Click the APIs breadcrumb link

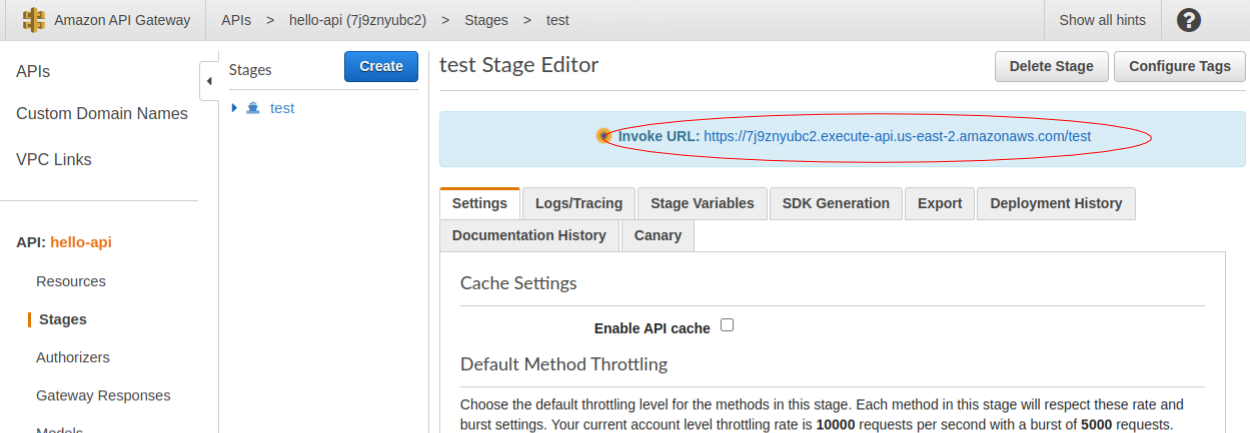[x=236, y=20]
